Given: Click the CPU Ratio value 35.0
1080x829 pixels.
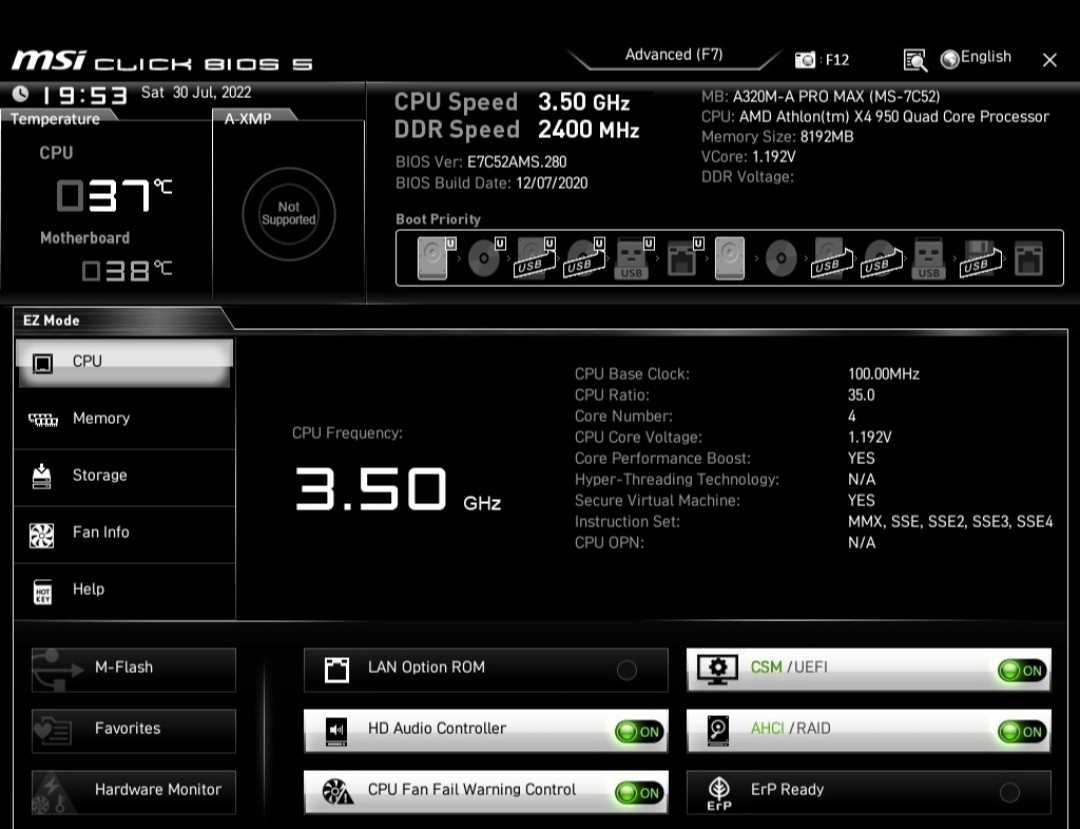Looking at the screenshot, I should coord(861,395).
